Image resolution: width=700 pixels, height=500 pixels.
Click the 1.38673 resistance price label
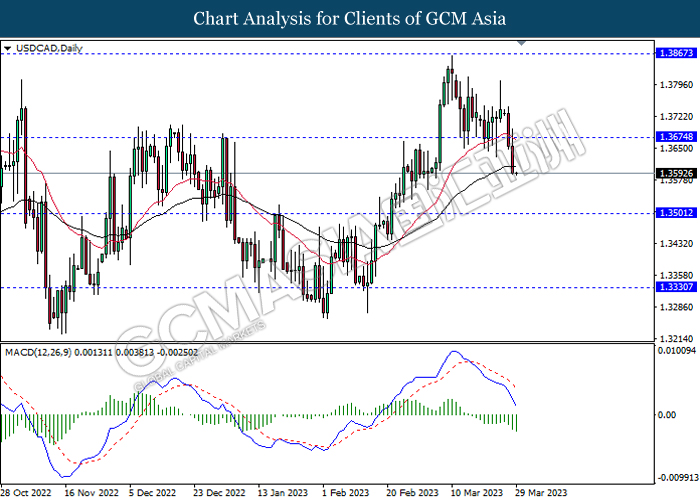[x=676, y=53]
